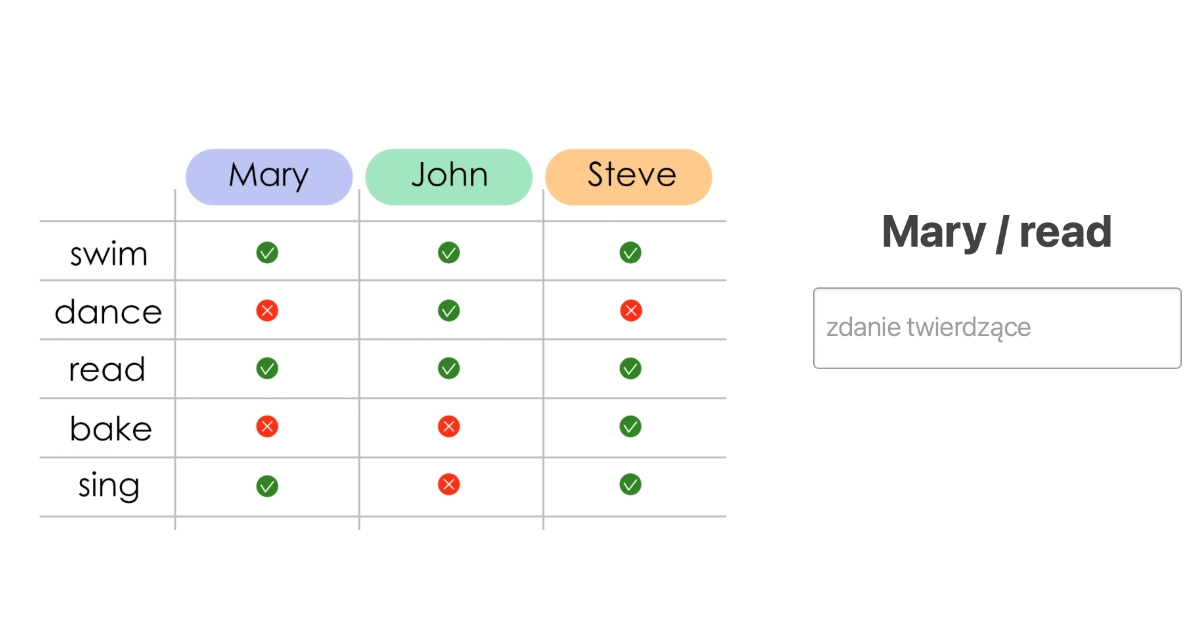Click the red cross for Mary bake
This screenshot has height=630, width=1200.
267,427
